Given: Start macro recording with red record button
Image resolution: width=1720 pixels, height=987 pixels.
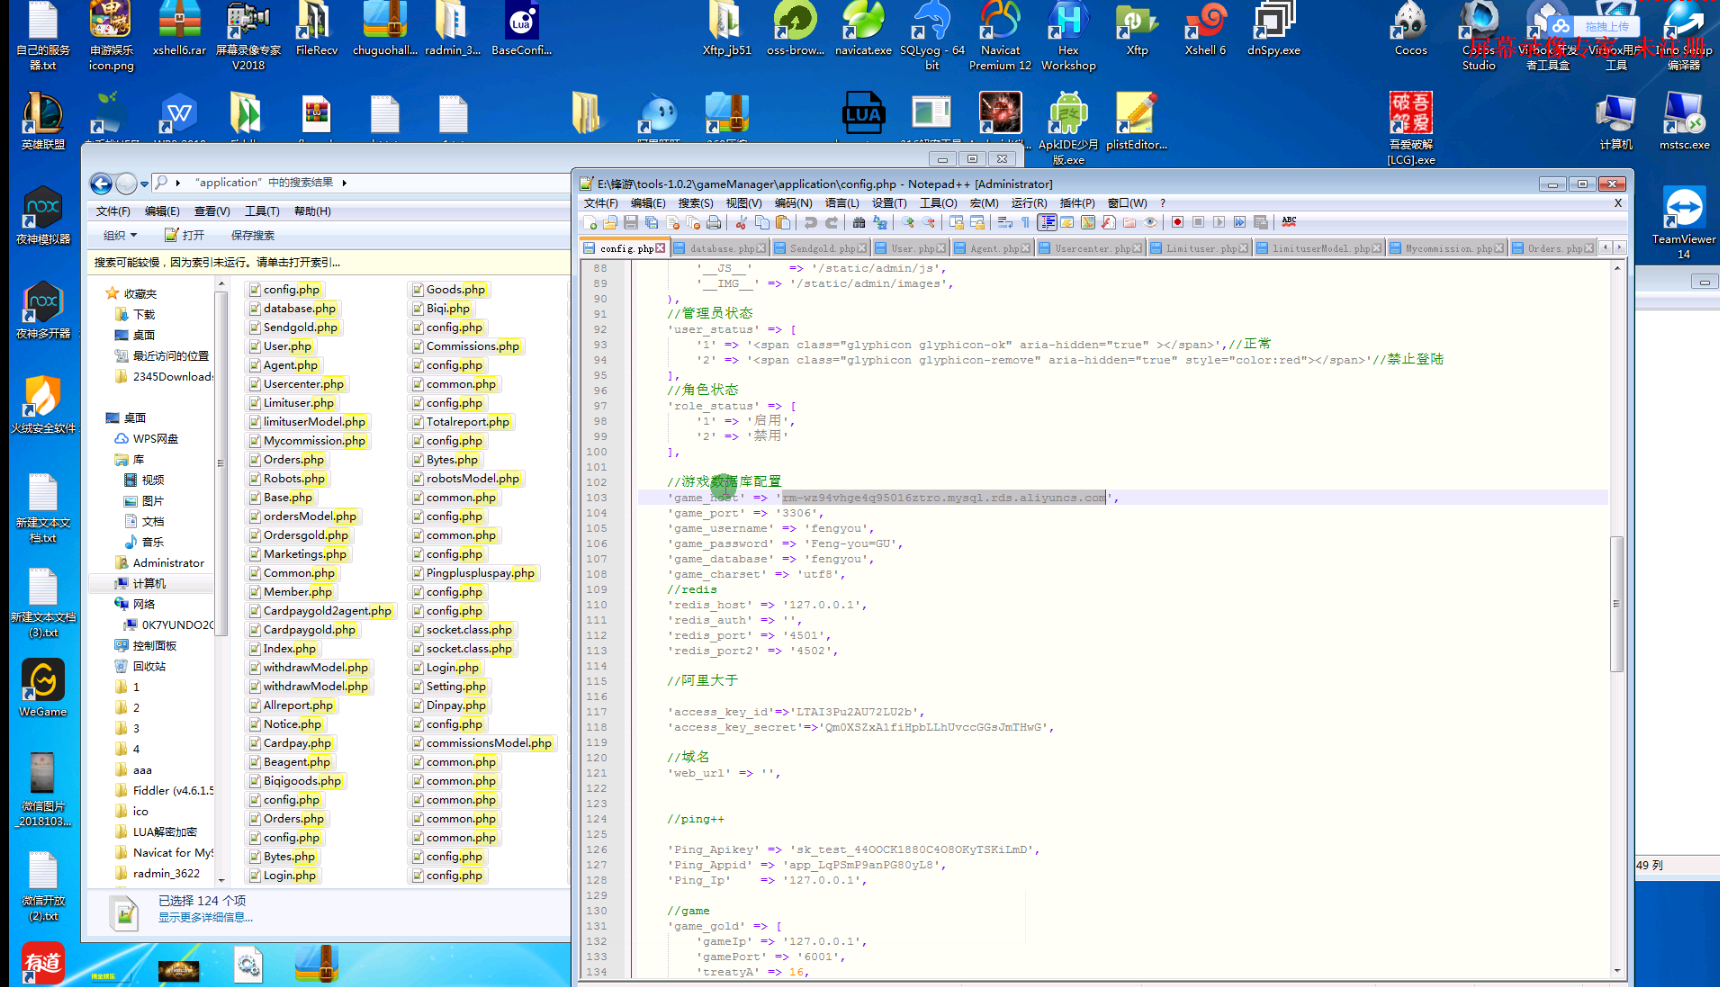Looking at the screenshot, I should click(x=1177, y=223).
